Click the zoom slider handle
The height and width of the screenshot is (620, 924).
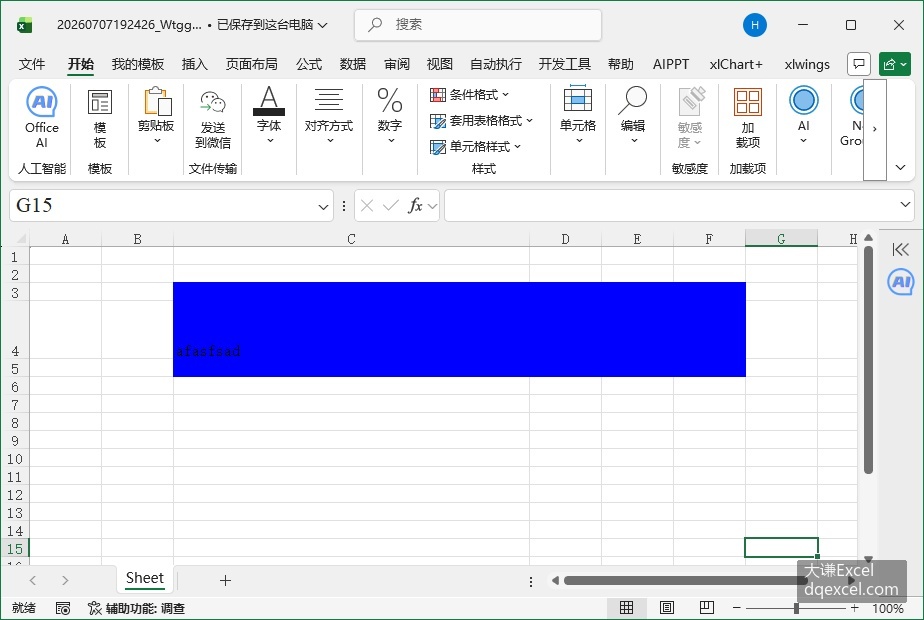796,608
